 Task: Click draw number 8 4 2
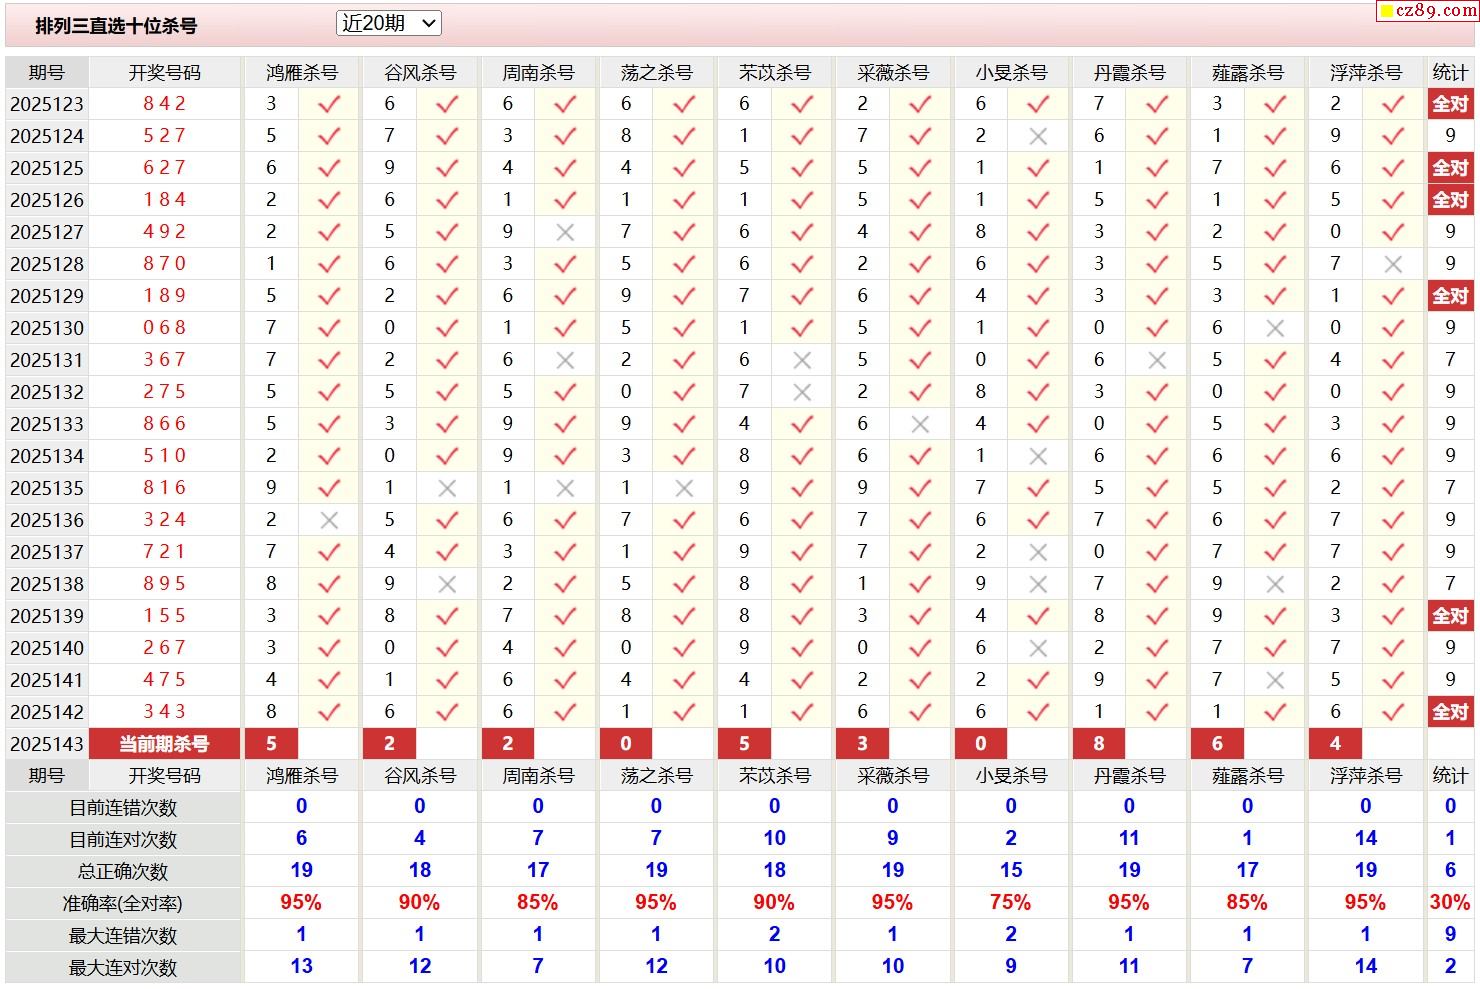tap(165, 104)
